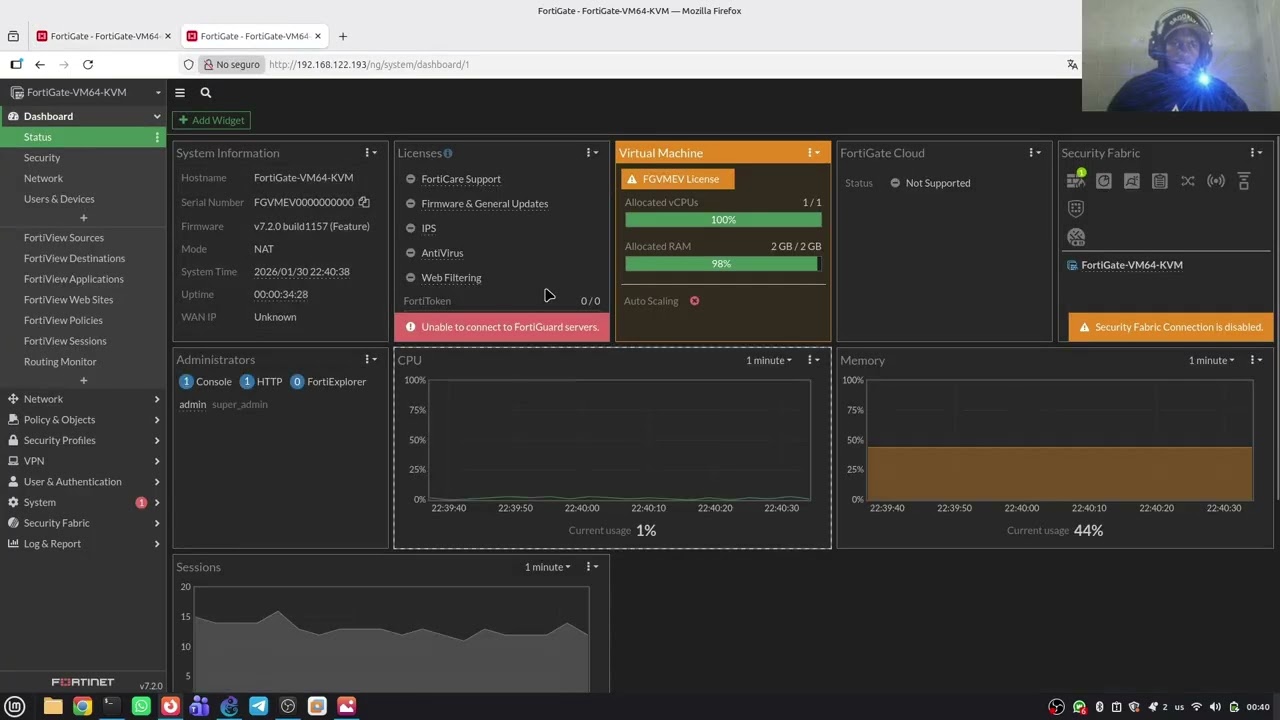
Task: Change Sessions widget 1 minute interval dropdown
Action: click(548, 567)
